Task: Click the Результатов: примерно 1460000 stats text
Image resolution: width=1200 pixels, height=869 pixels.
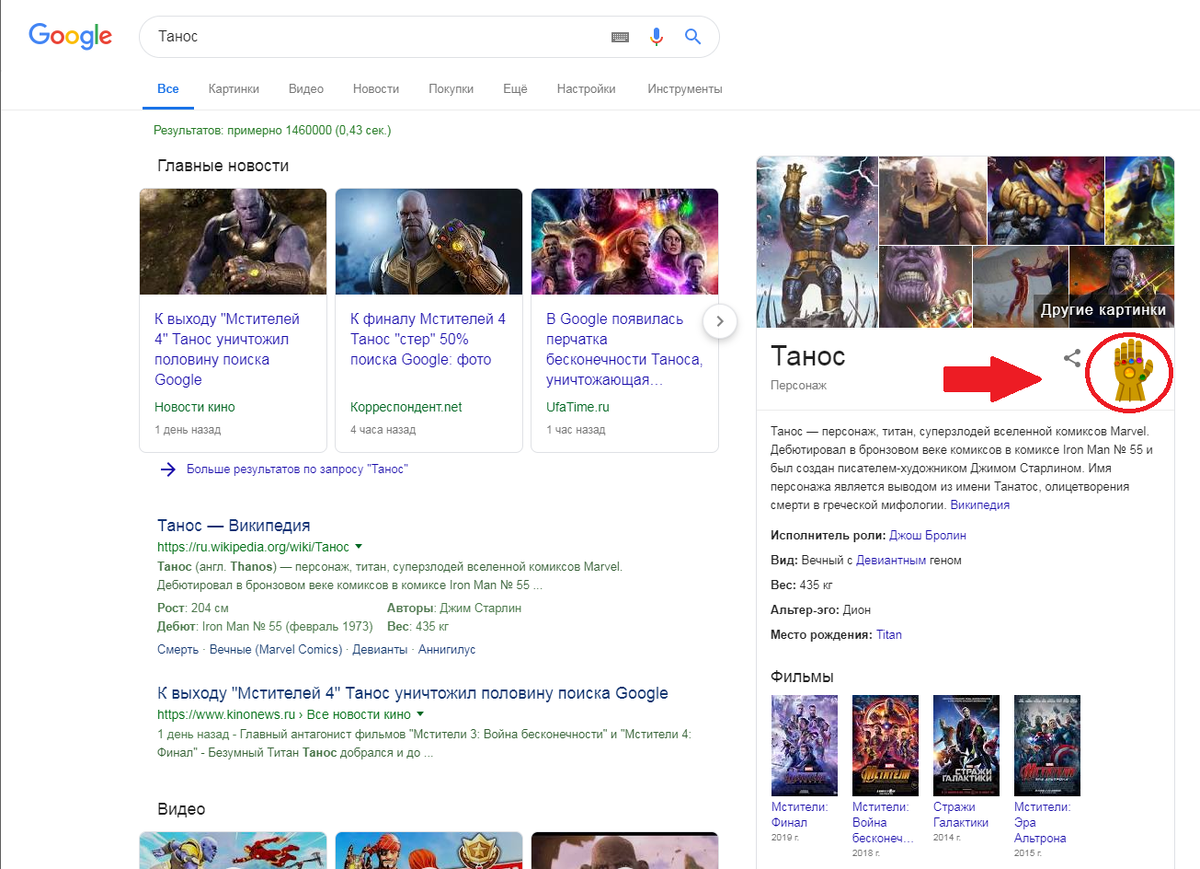Action: click(272, 130)
